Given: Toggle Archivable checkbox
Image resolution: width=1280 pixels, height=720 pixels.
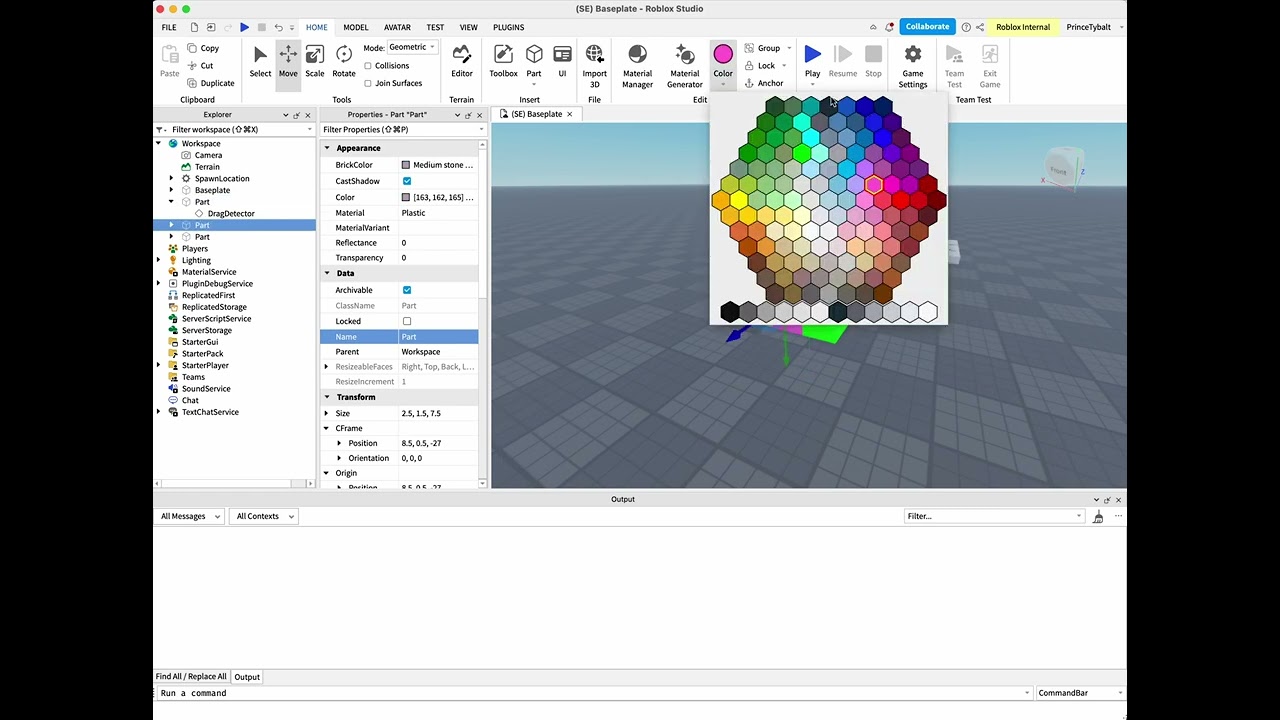Looking at the screenshot, I should [x=407, y=290].
